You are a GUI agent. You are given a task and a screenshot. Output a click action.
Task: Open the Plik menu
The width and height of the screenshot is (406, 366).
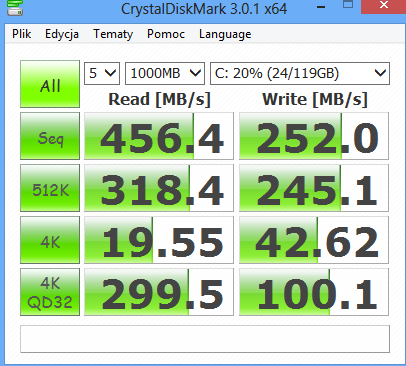point(22,34)
